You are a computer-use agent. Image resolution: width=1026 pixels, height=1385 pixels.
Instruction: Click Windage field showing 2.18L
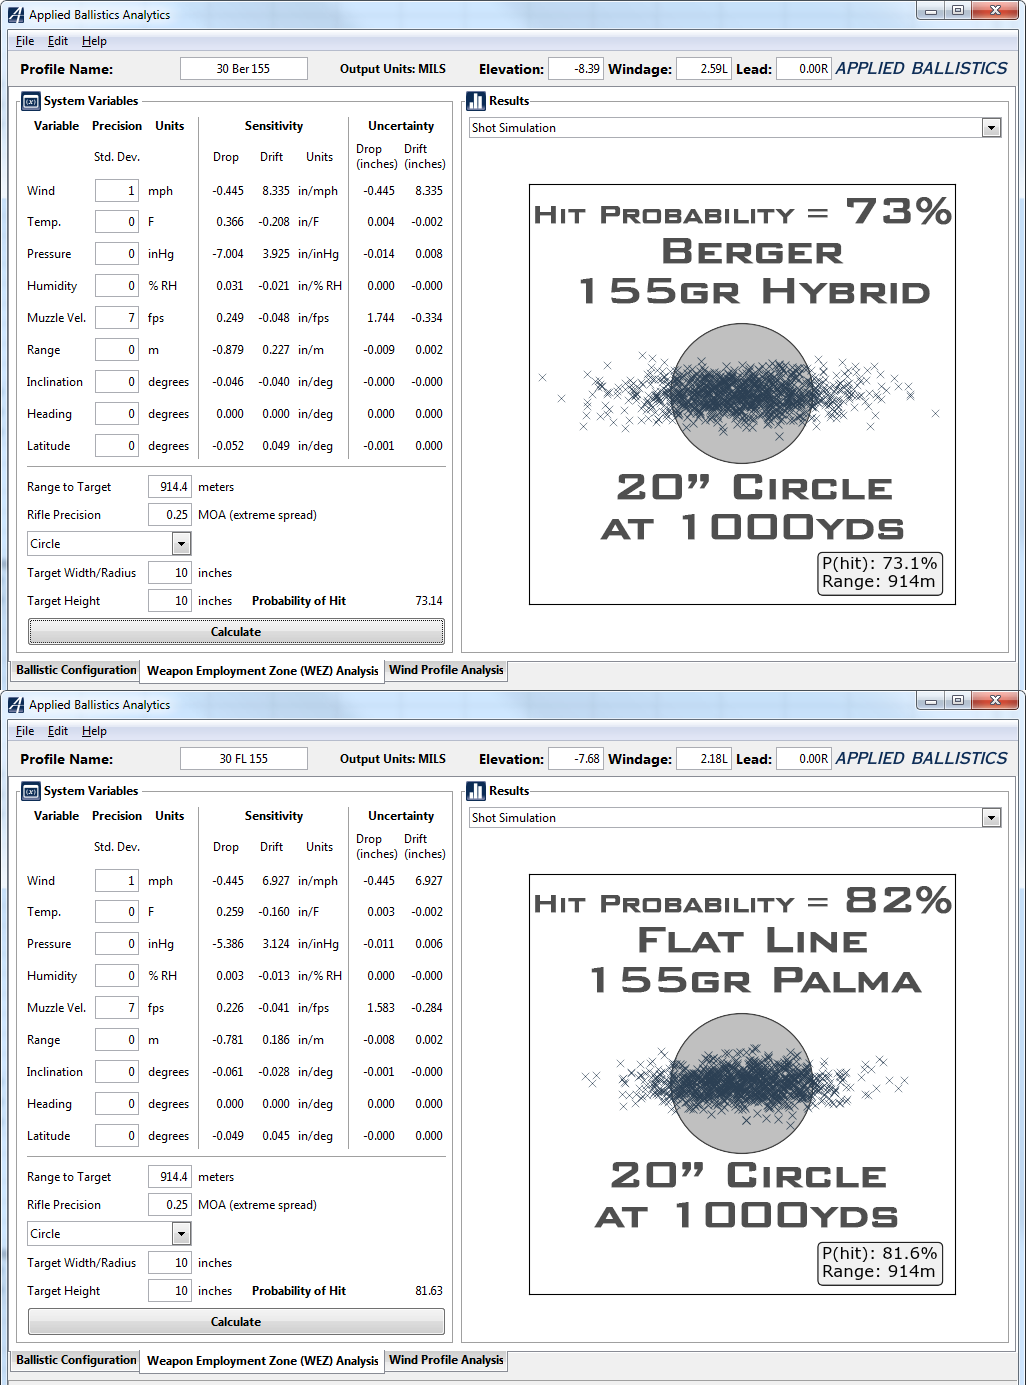(704, 759)
